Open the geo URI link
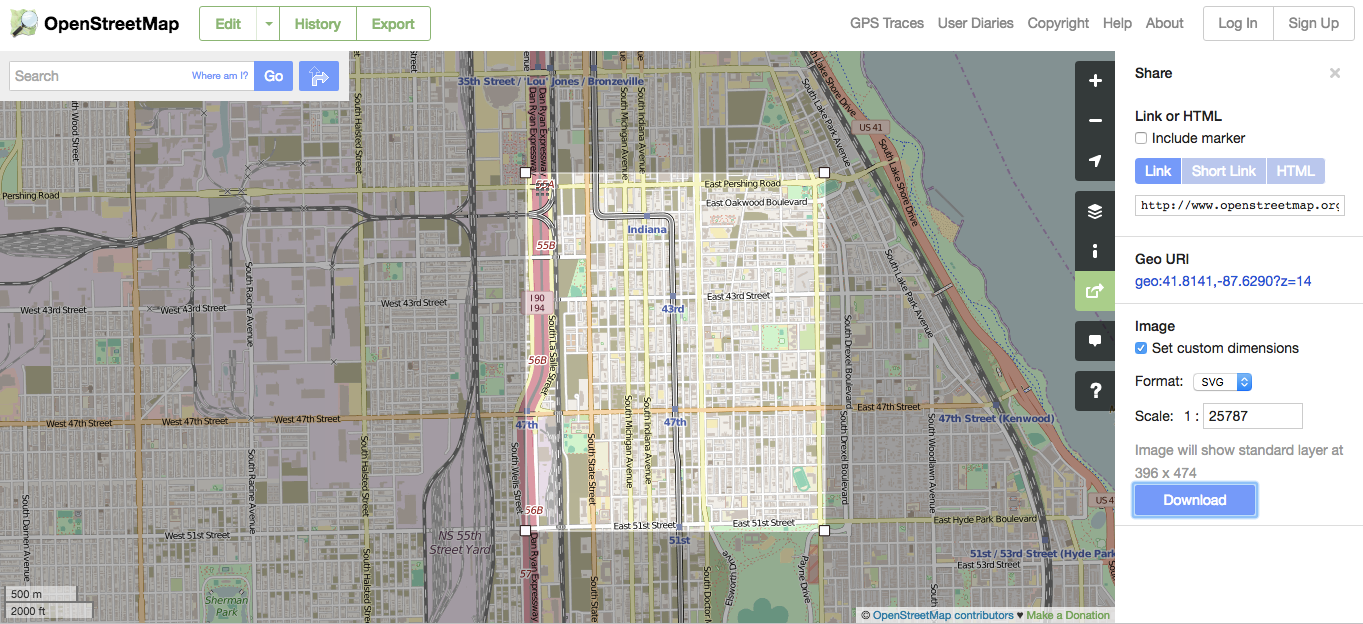 click(1223, 281)
